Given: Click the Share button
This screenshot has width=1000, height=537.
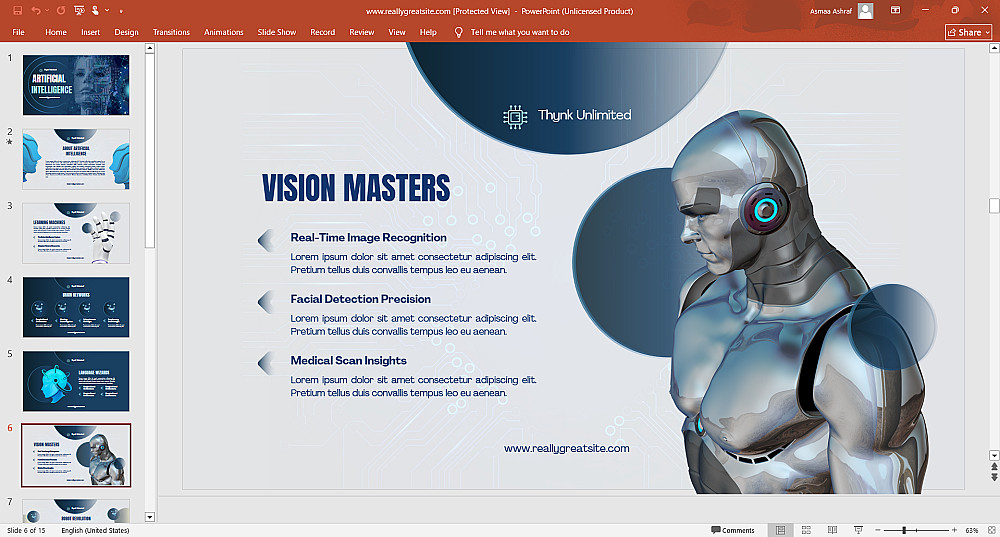Looking at the screenshot, I should (968, 32).
